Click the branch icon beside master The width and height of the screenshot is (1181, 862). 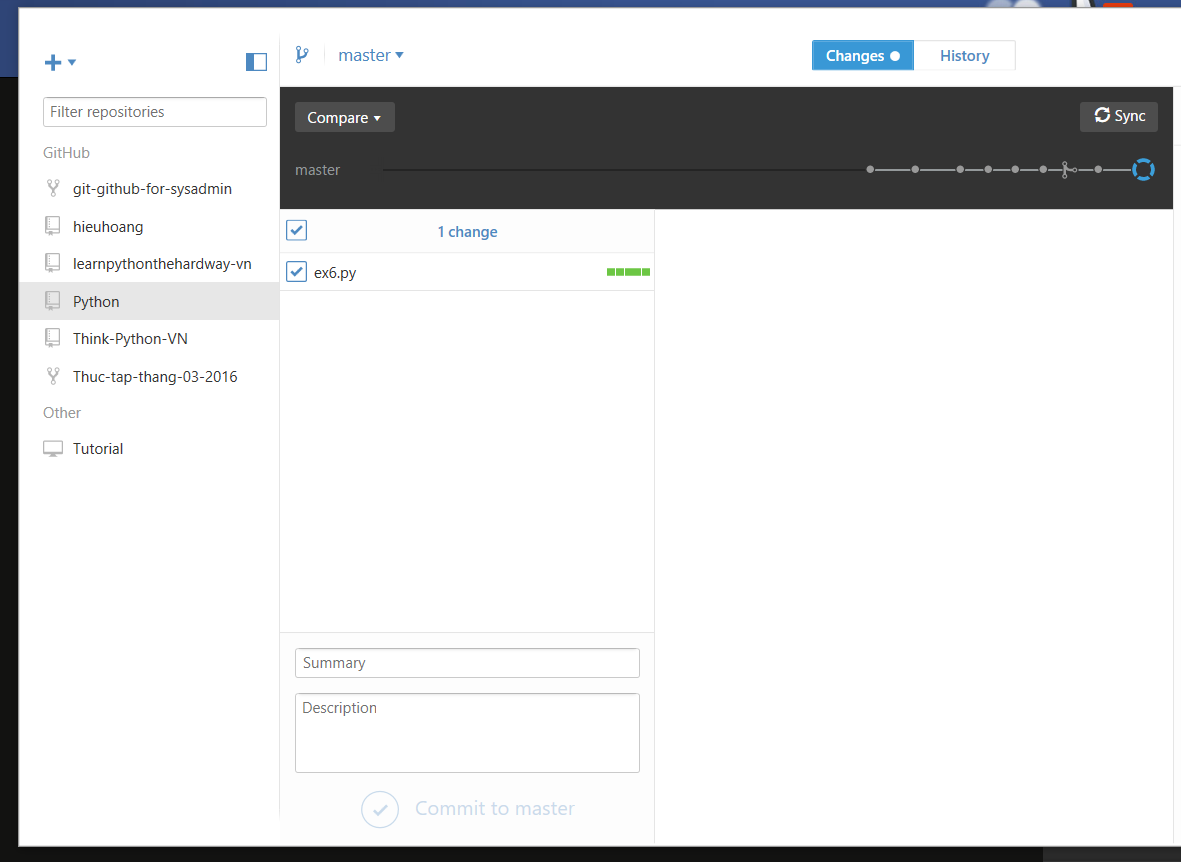click(303, 54)
